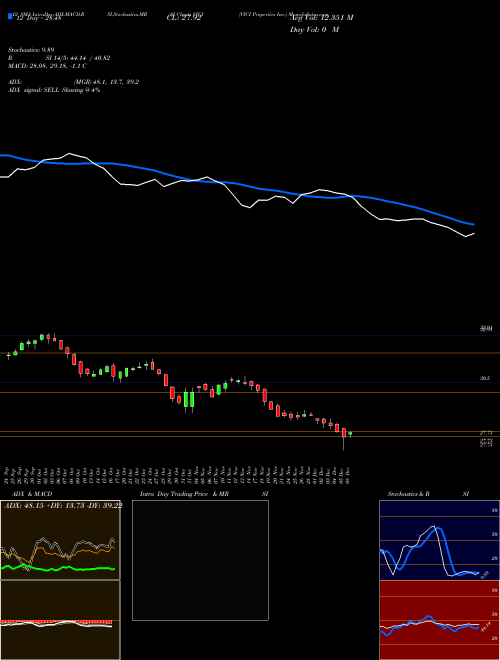The height and width of the screenshot is (660, 500).
Task: Click the '9.89' stochastics end value label
Action: tap(484, 574)
